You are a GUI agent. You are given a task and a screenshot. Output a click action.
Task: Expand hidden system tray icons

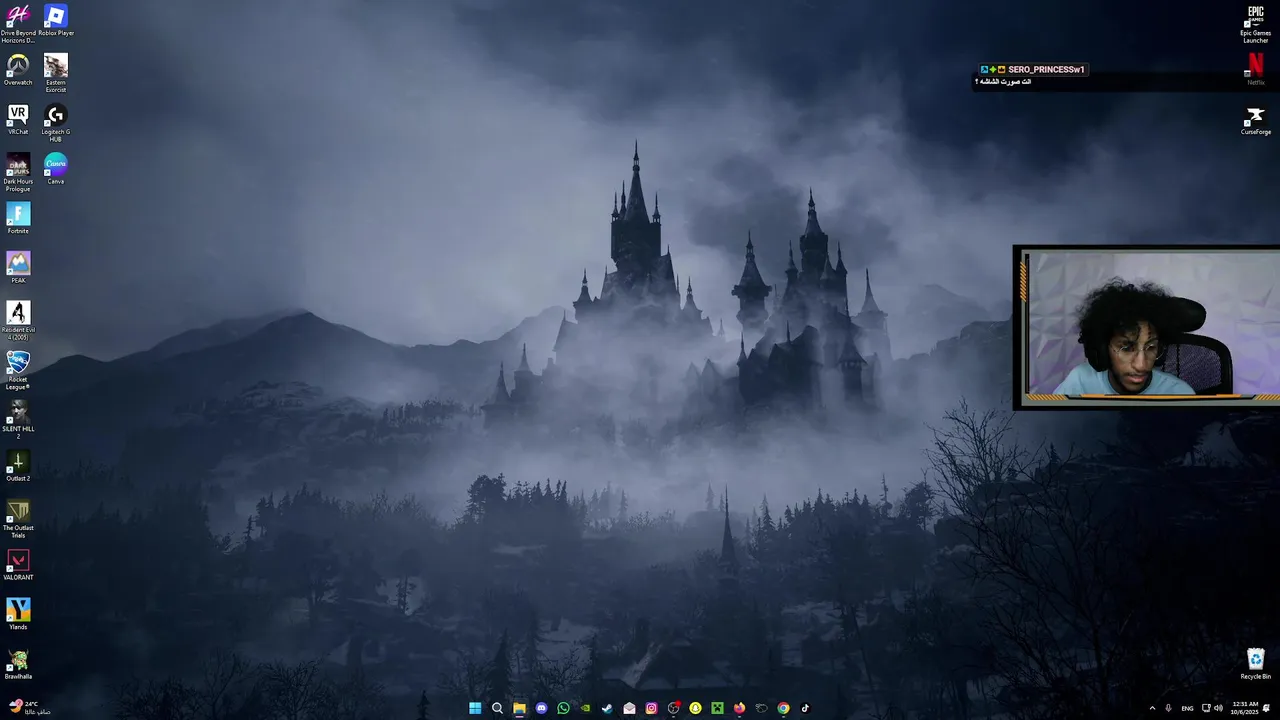[1152, 708]
